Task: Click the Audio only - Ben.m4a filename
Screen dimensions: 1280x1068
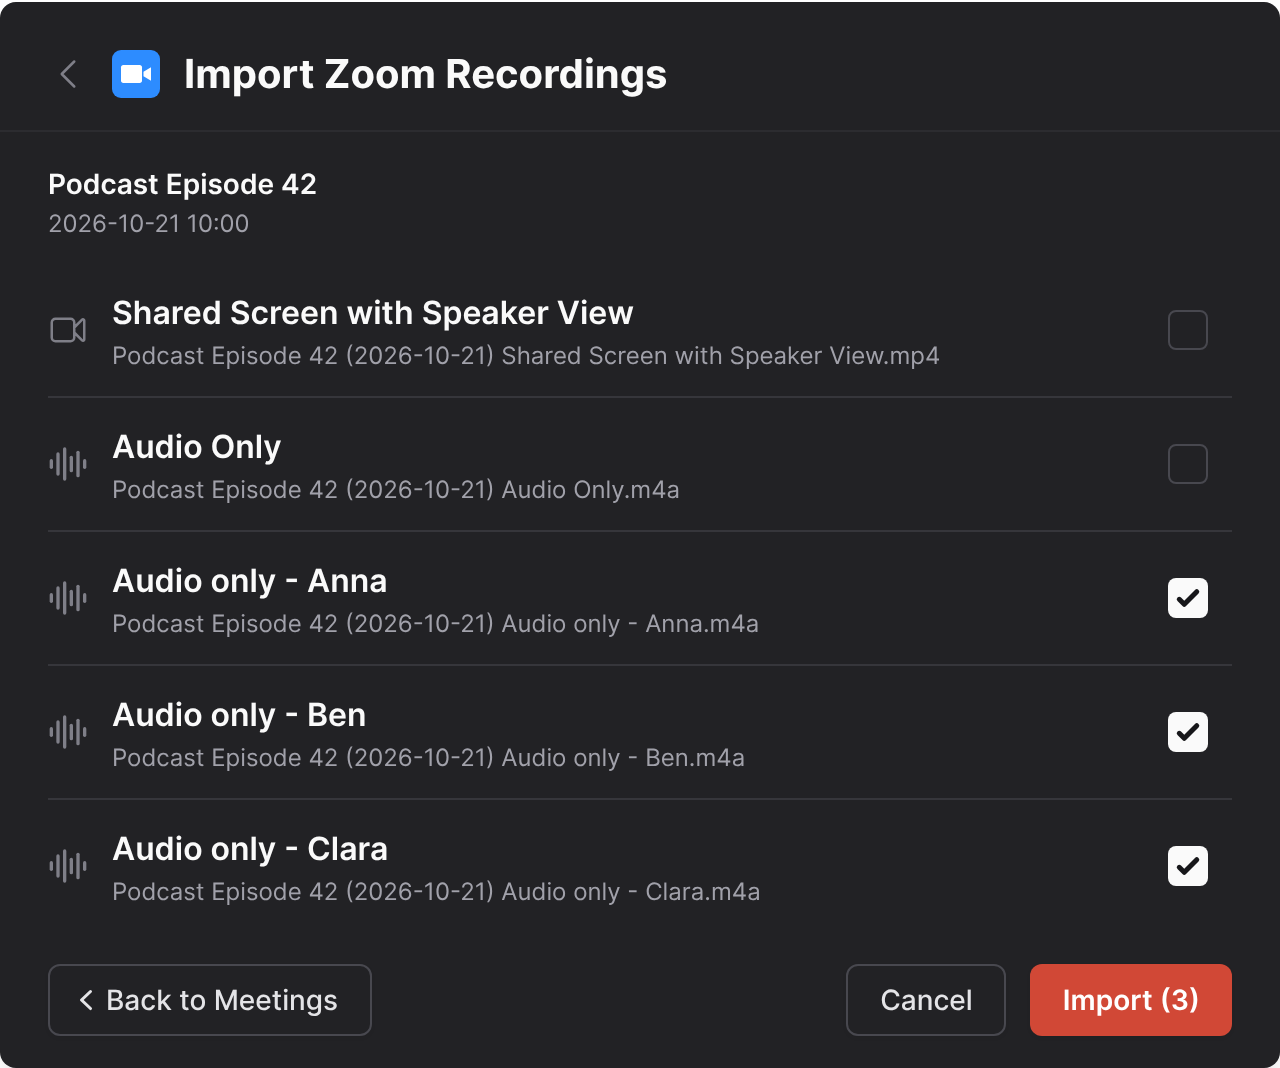Action: [429, 758]
